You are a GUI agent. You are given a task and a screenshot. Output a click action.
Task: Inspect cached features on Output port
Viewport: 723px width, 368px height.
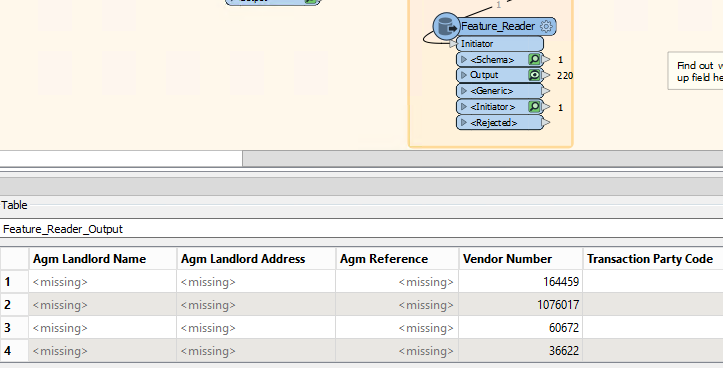(534, 75)
